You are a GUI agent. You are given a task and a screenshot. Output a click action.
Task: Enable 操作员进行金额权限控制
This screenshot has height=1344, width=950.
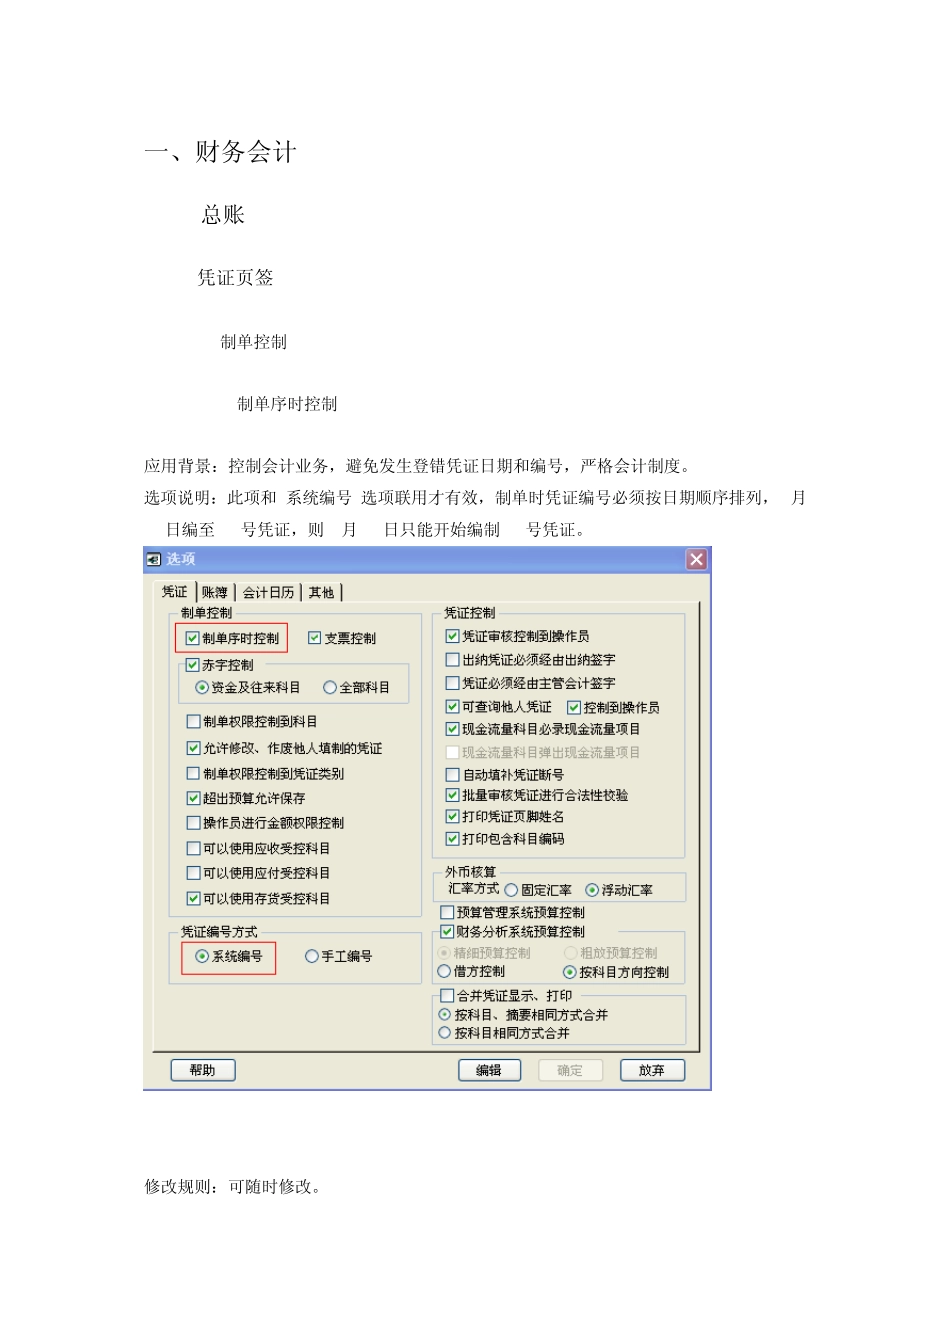click(194, 823)
